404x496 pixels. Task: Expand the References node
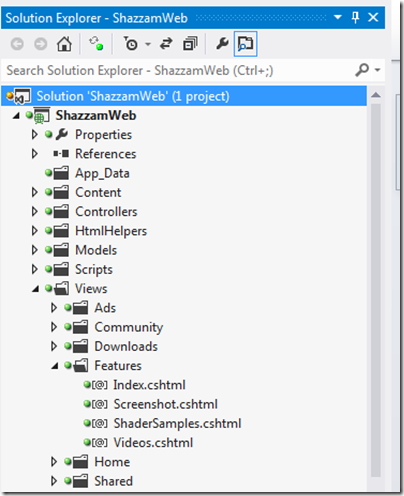point(35,154)
